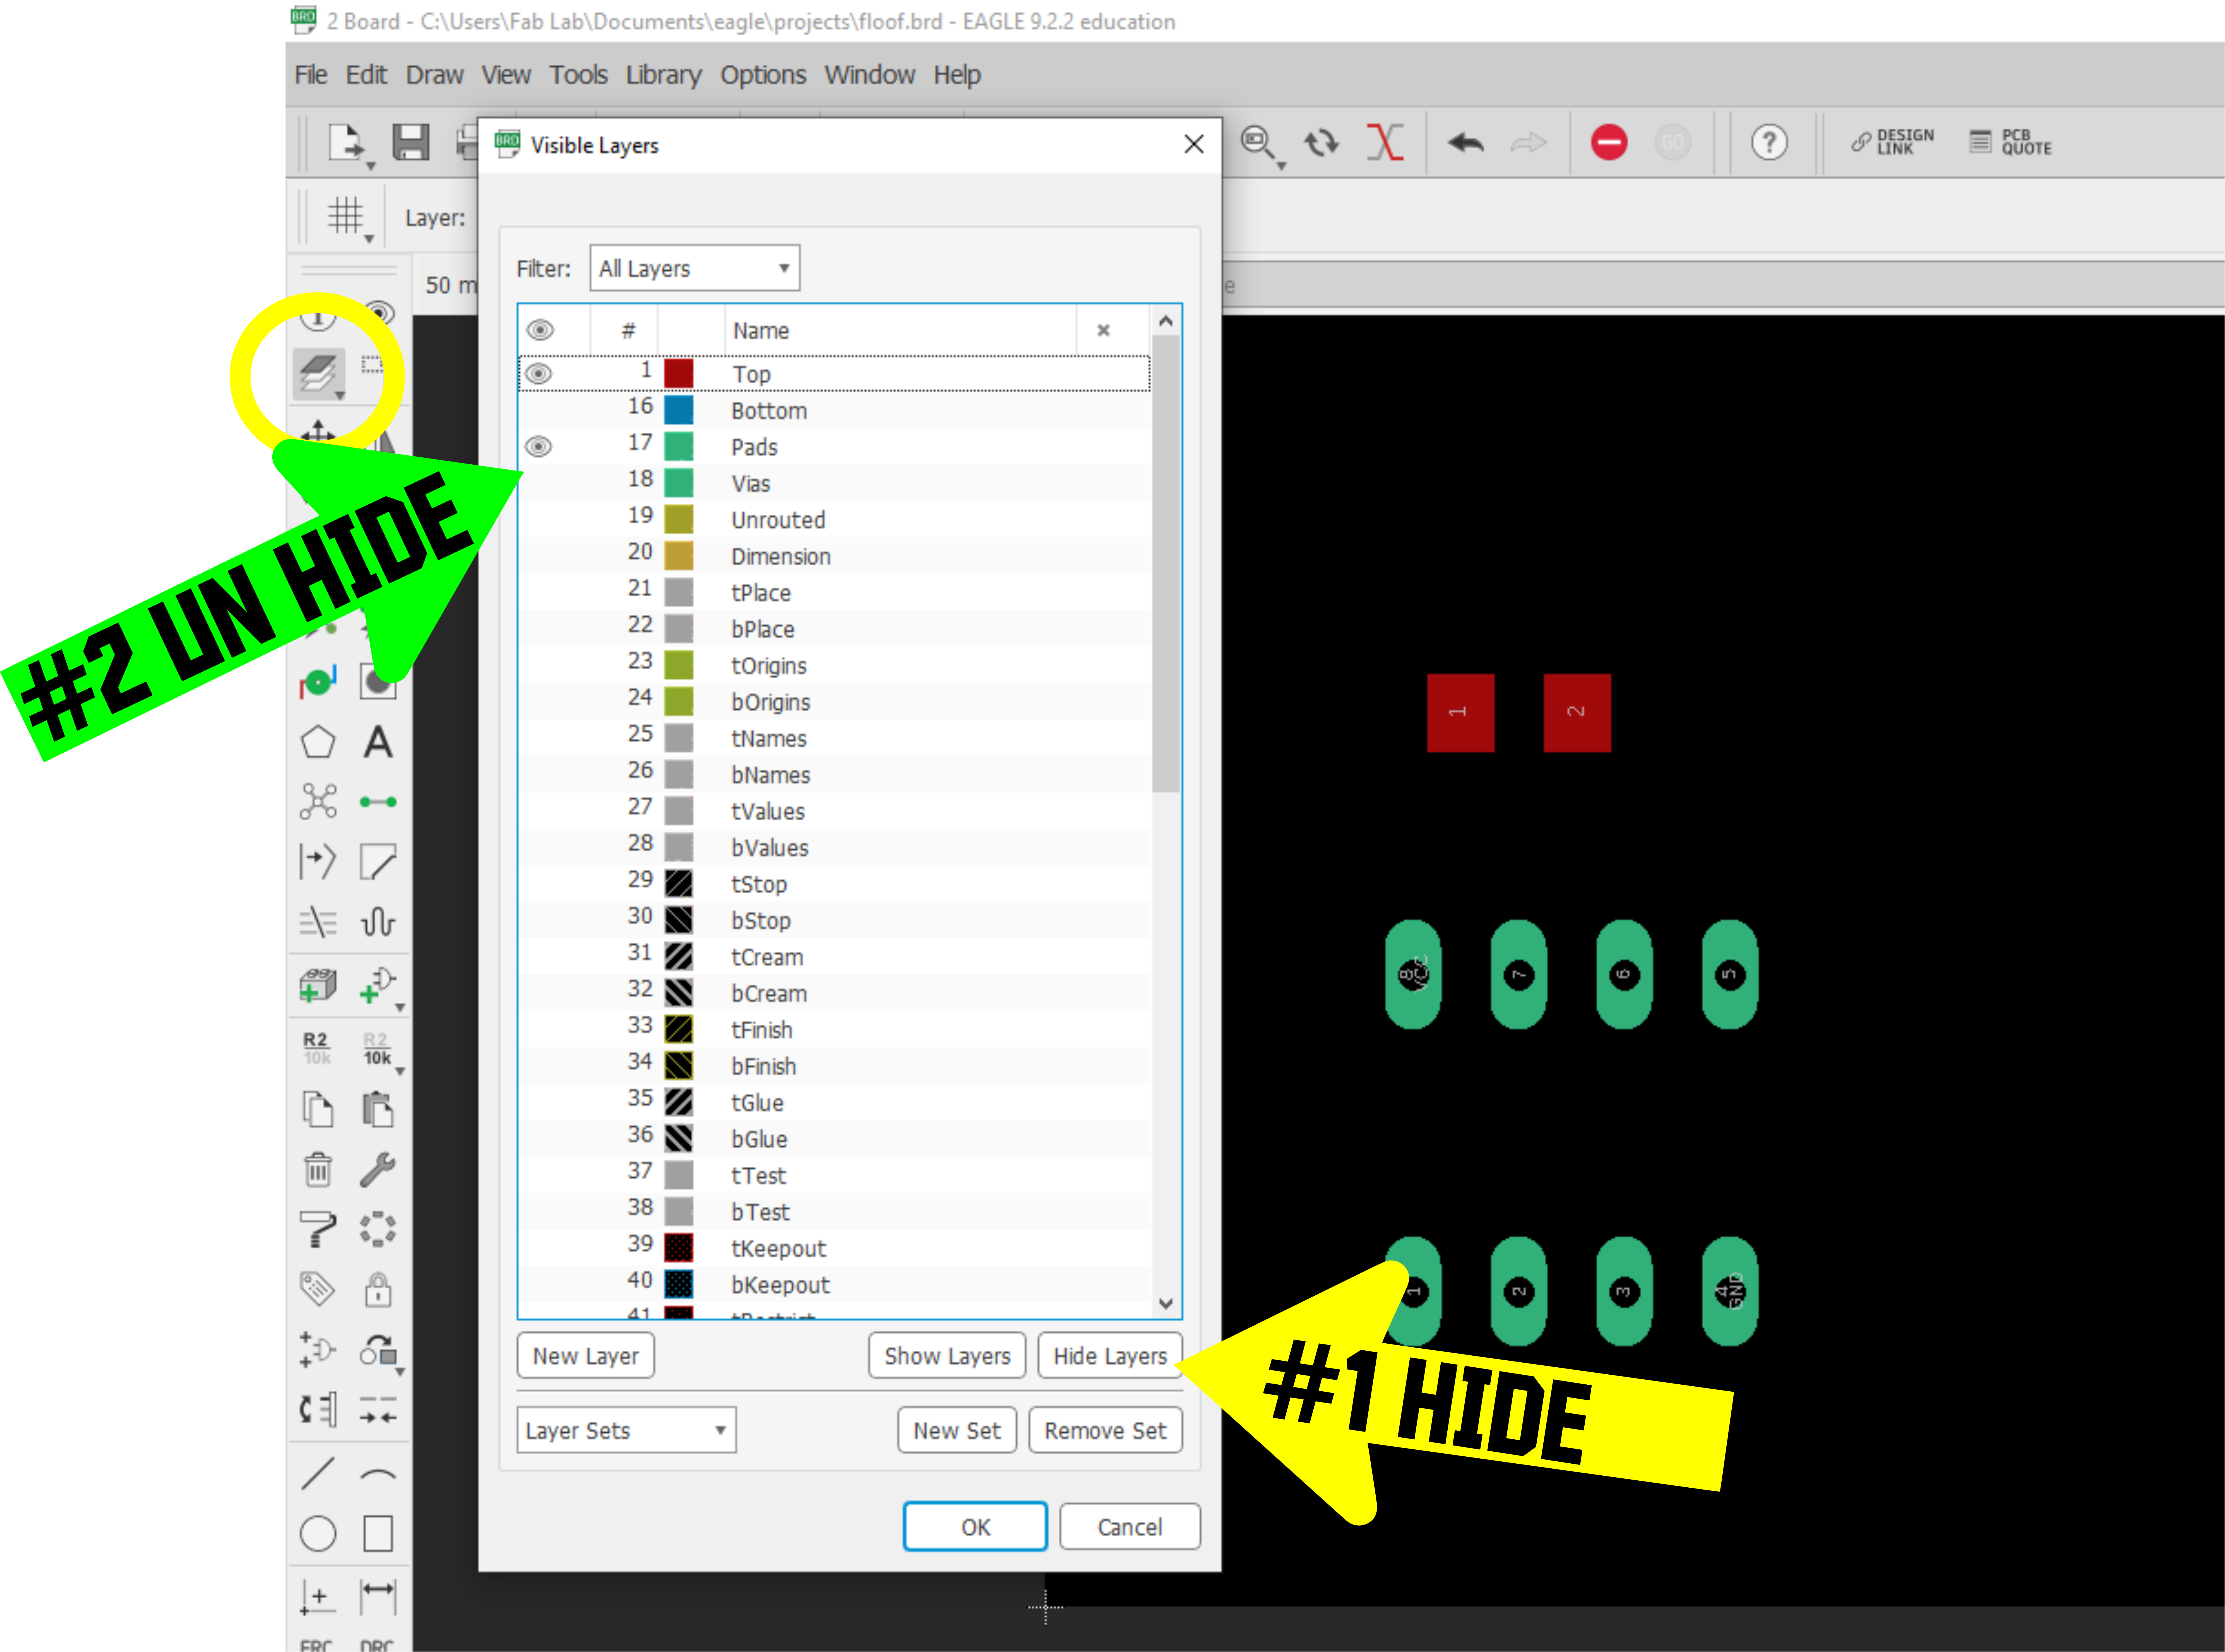Toggle visibility of the Vias layer
Image resolution: width=2225 pixels, height=1652 pixels.
[x=538, y=483]
